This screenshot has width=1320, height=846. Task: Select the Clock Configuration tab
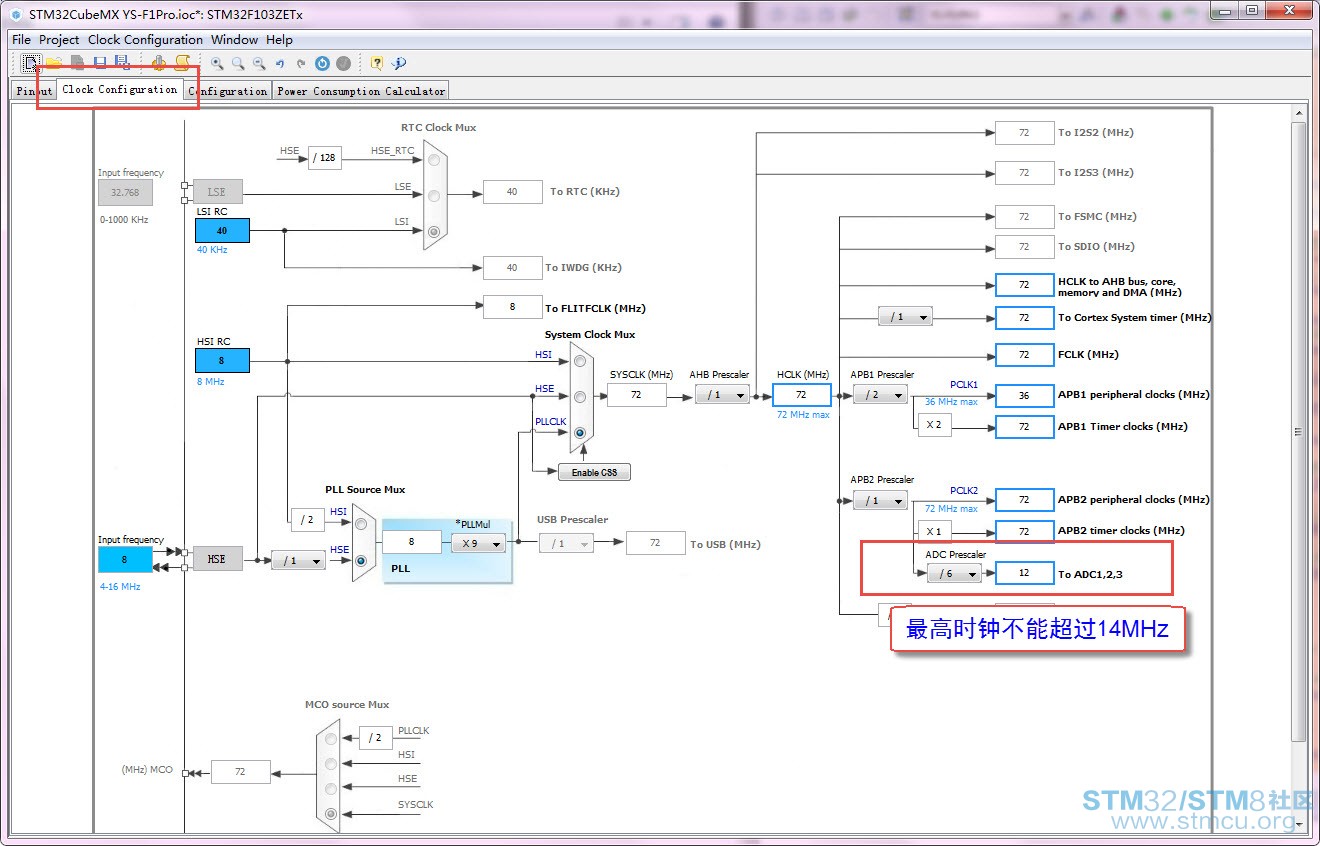click(120, 89)
